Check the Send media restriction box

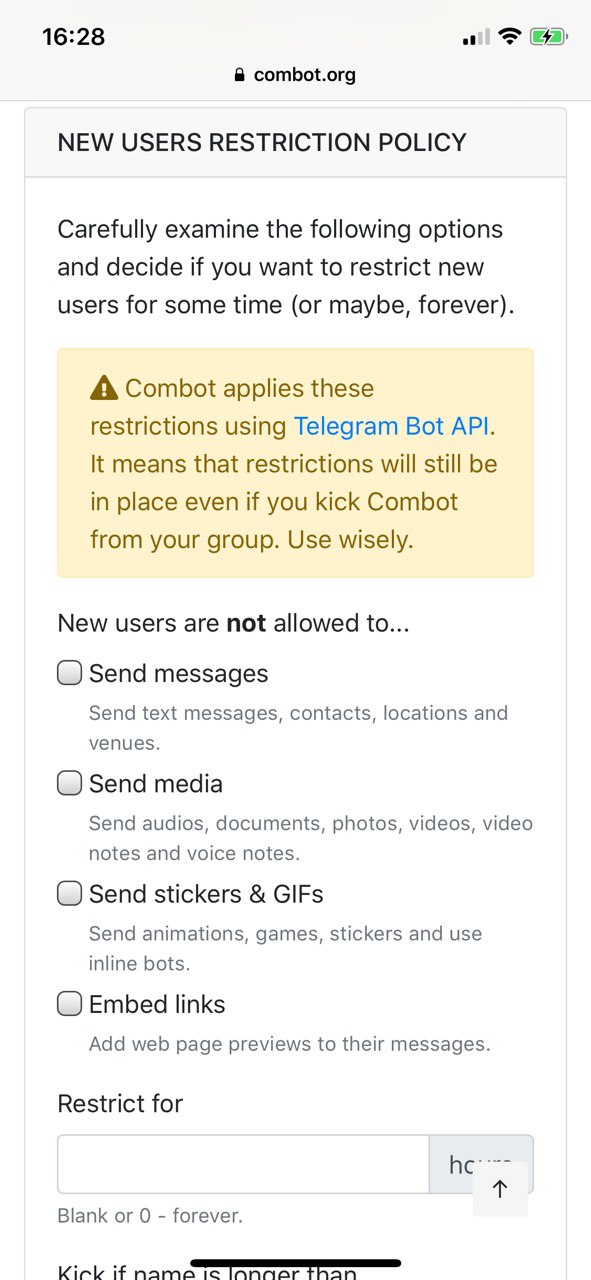tap(69, 783)
